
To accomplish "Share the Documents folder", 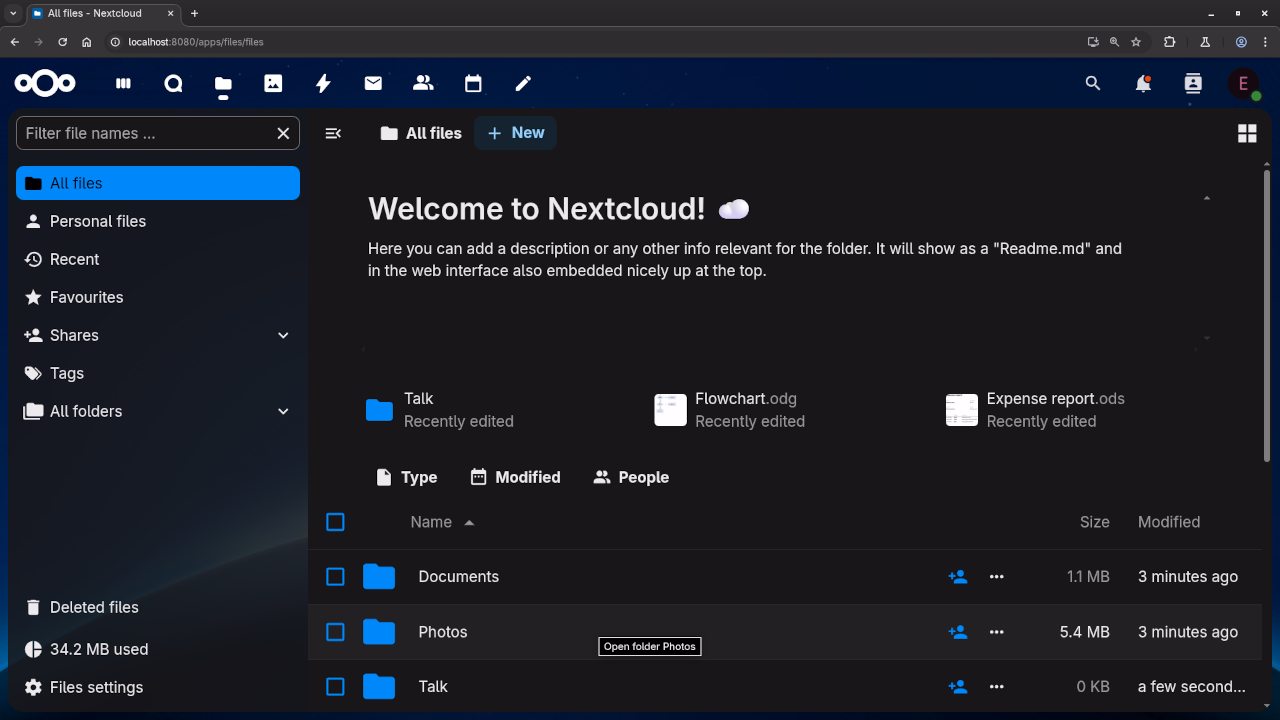I will (958, 577).
